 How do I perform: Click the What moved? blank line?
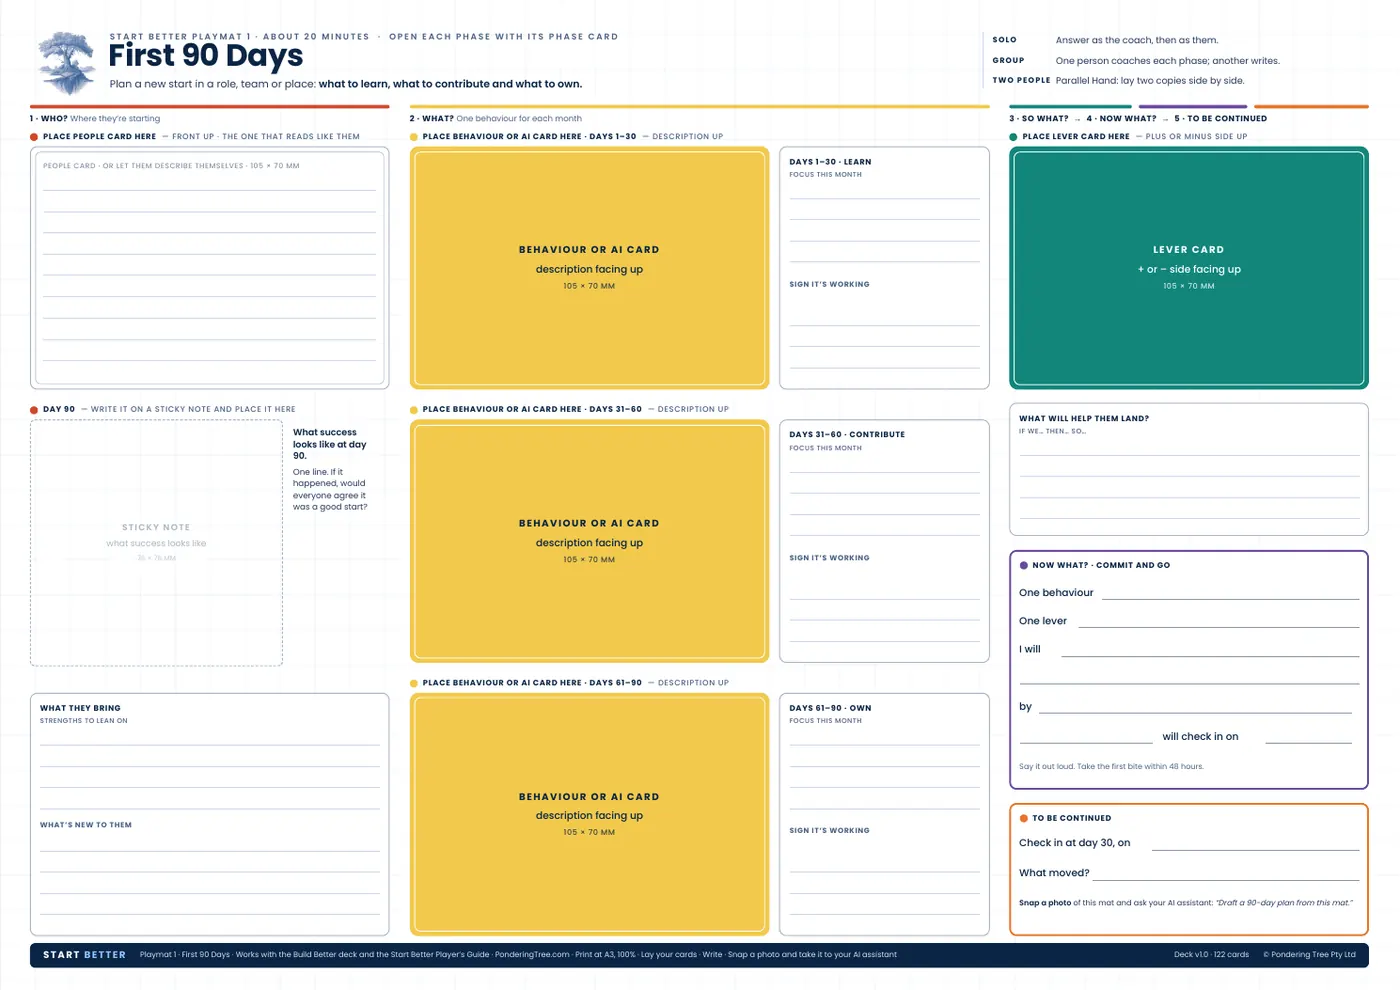1226,878
